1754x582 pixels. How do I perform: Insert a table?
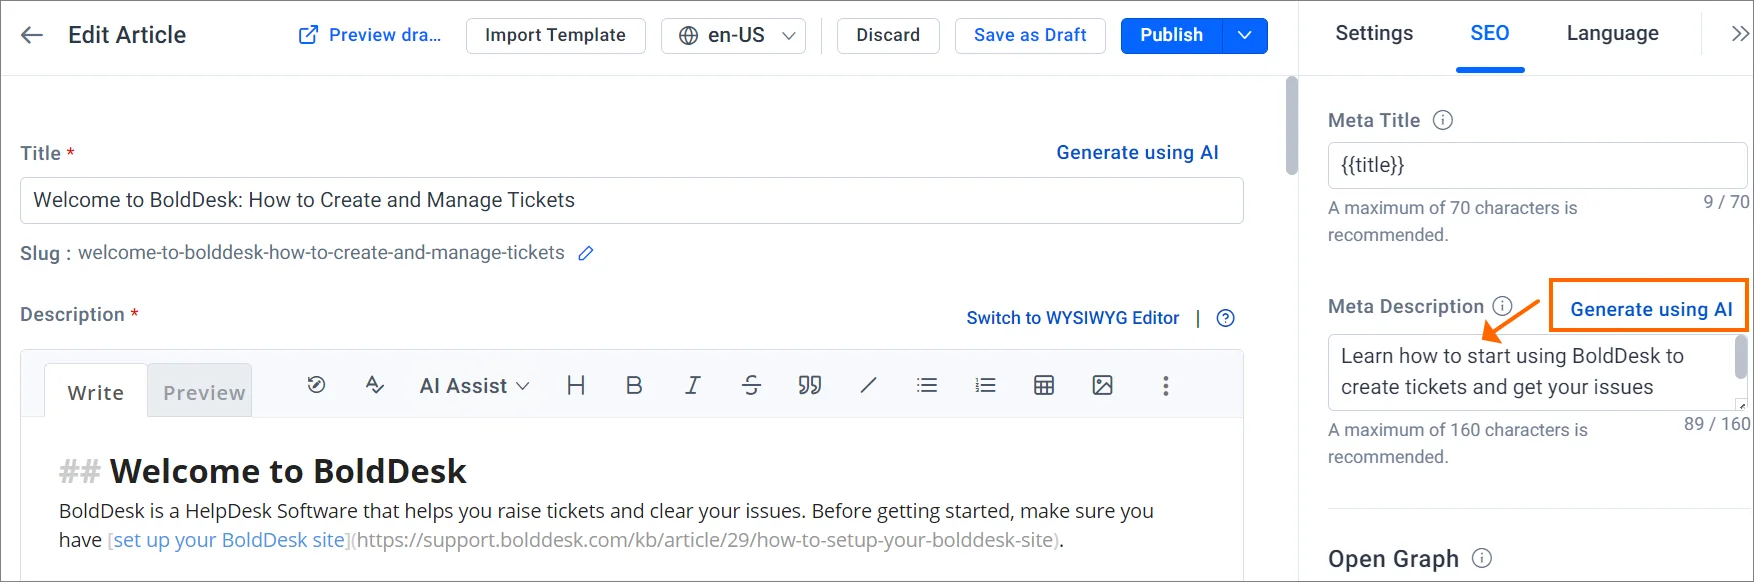tap(1044, 385)
